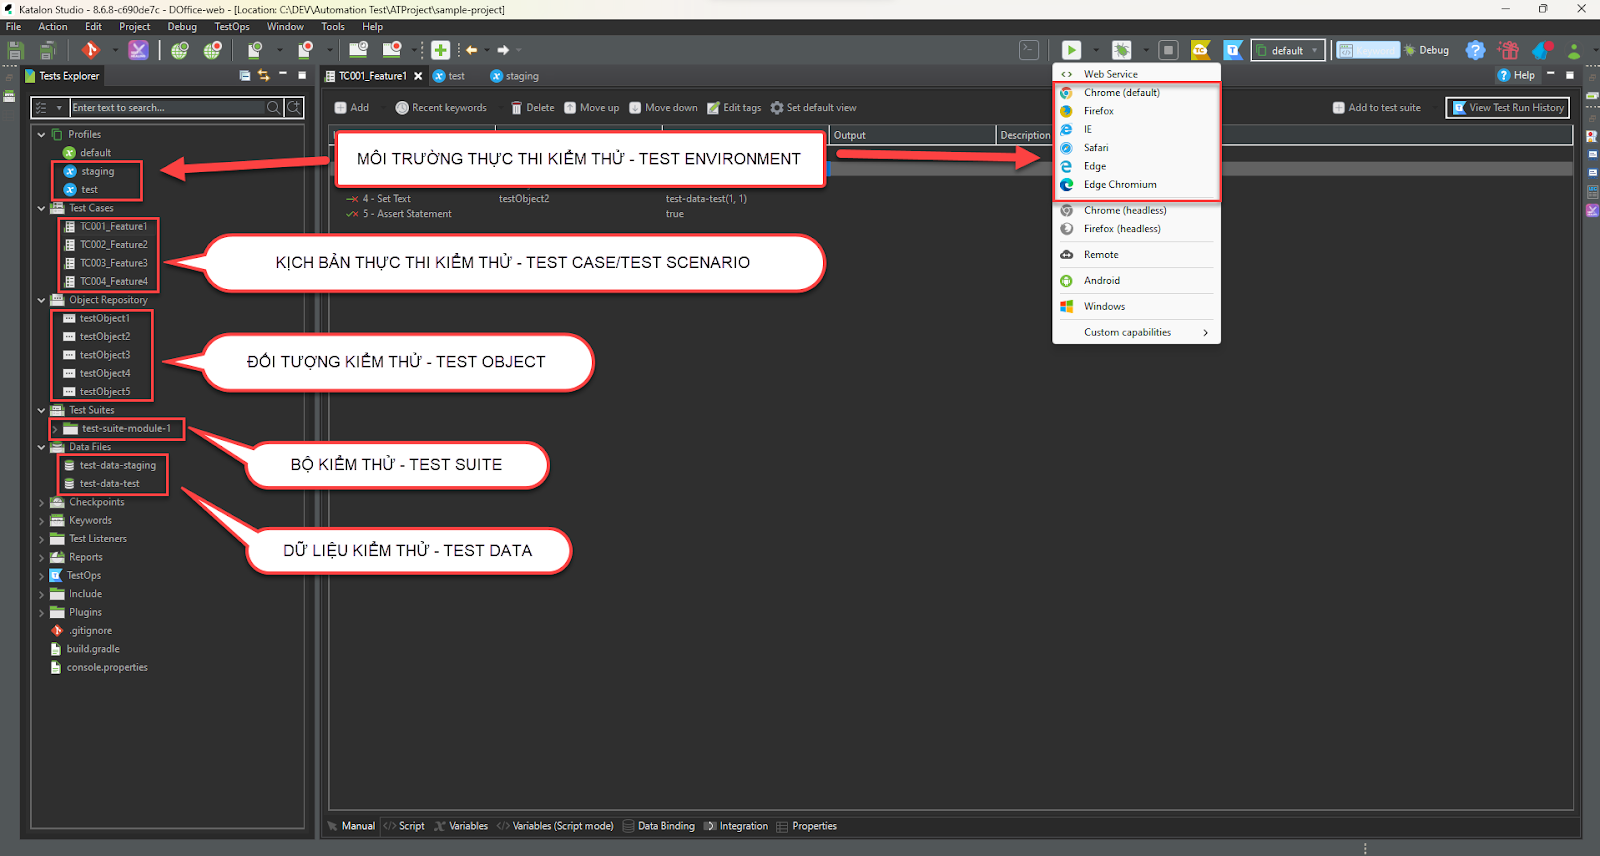
Task: Select Firefox (headless) from run menu
Action: (x=1136, y=229)
